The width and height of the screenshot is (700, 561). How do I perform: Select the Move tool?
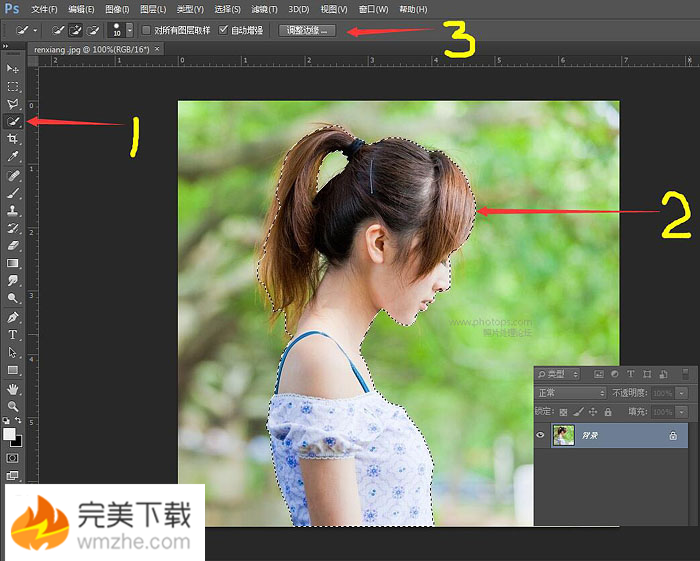click(x=13, y=68)
